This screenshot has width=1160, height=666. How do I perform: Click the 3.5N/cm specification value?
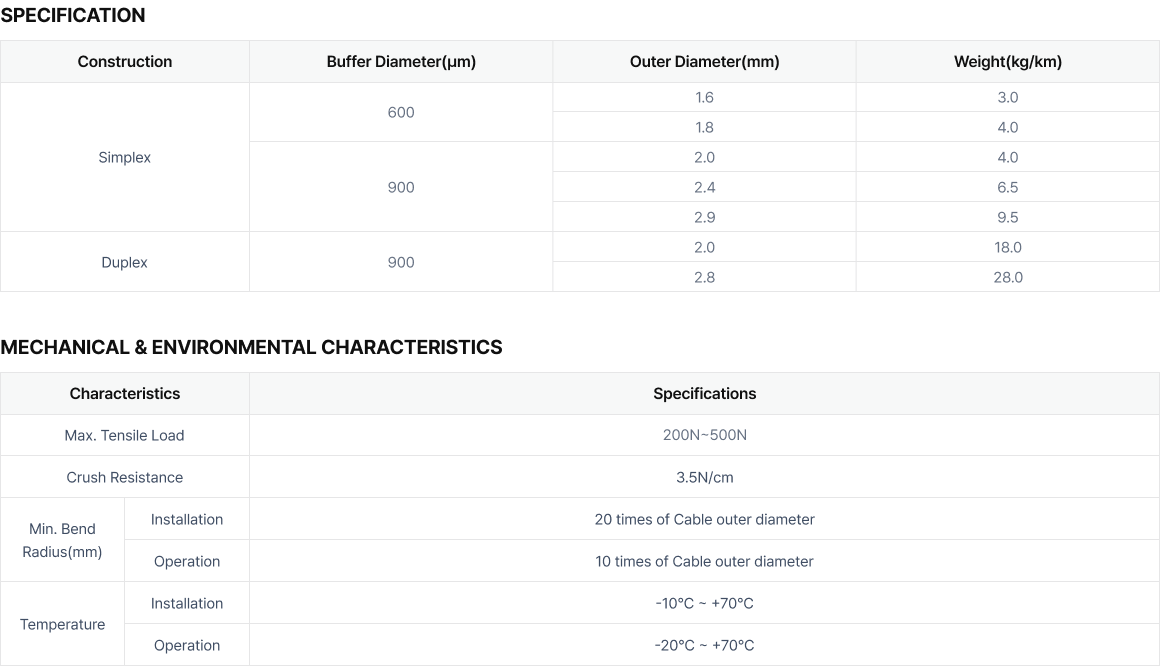tap(704, 477)
